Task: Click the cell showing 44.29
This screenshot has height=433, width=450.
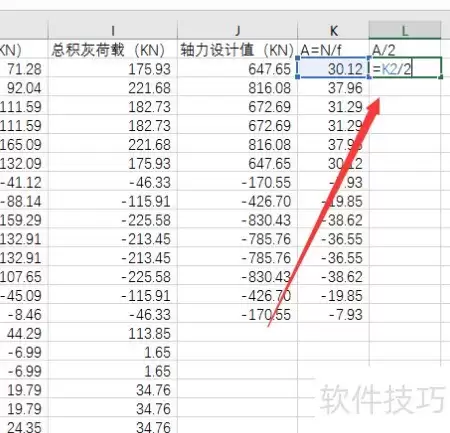Action: [x=24, y=333]
